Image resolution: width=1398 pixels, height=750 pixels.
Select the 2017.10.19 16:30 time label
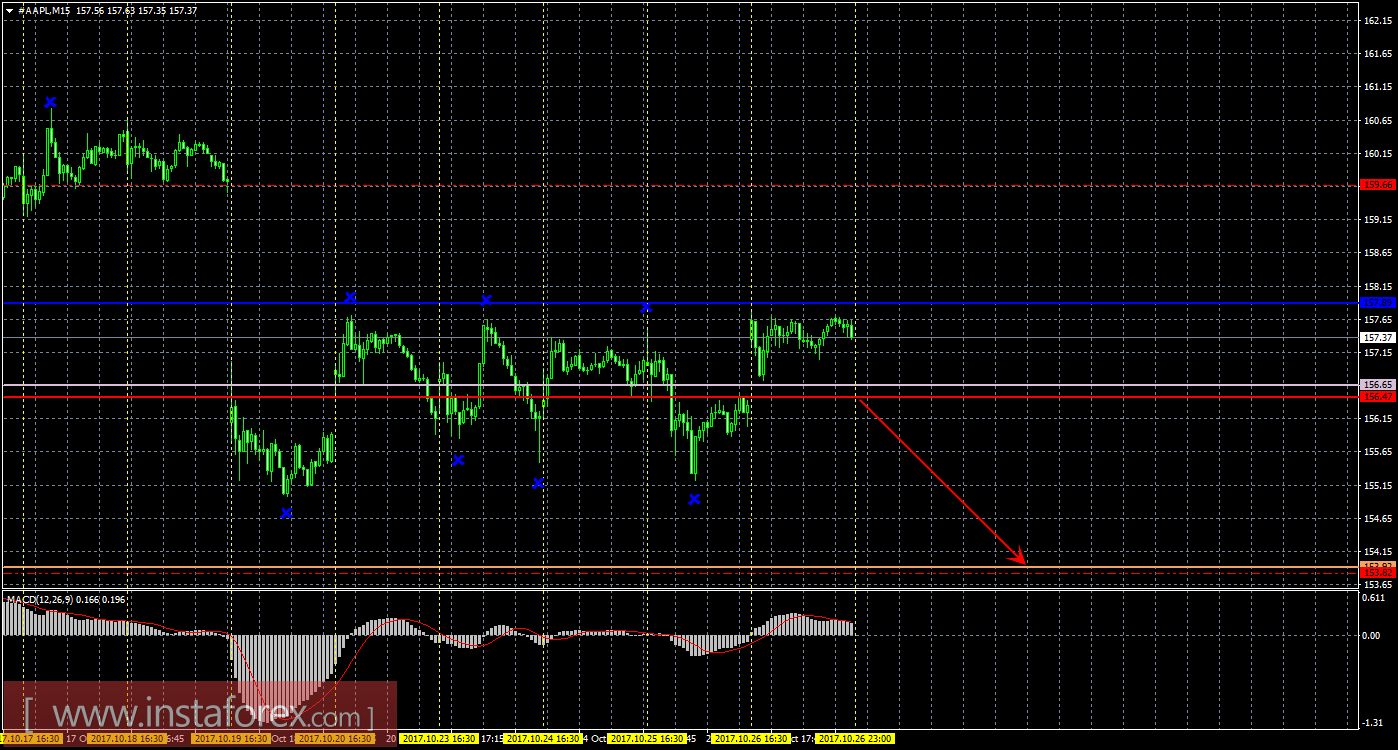coord(231,739)
